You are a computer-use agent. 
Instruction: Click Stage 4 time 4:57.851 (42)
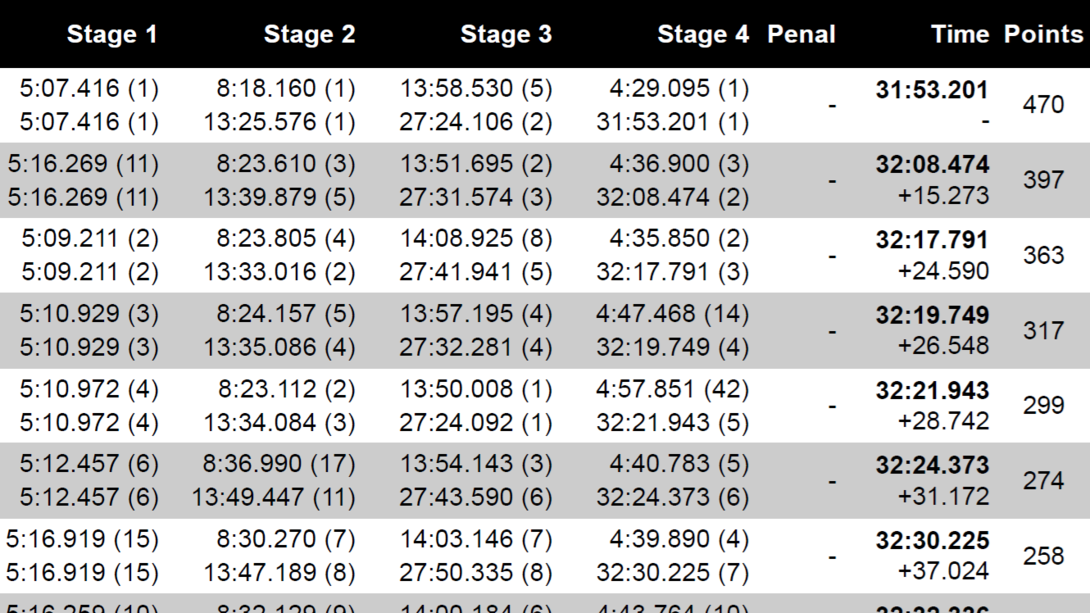672,389
